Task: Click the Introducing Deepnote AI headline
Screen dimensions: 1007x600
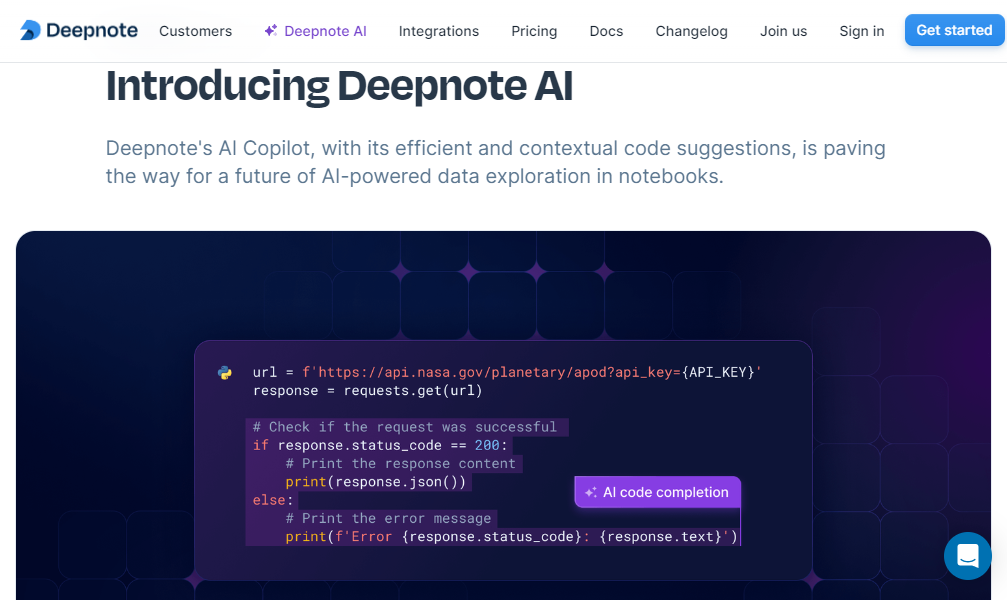Action: click(x=338, y=87)
